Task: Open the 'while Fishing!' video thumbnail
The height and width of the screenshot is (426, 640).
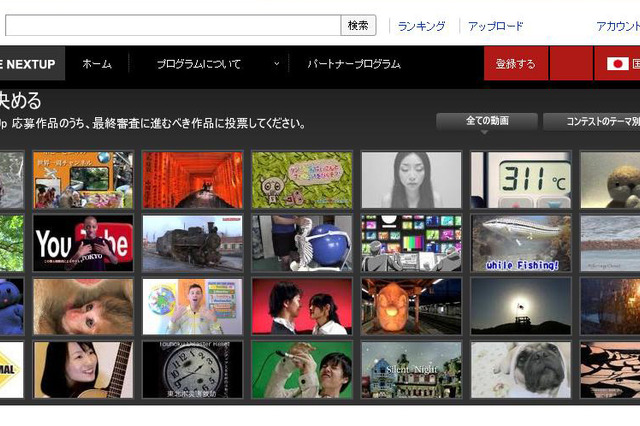Action: tap(521, 243)
